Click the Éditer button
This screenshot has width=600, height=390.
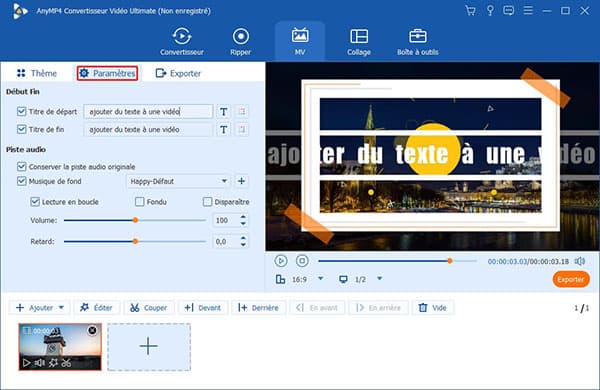[x=96, y=307]
